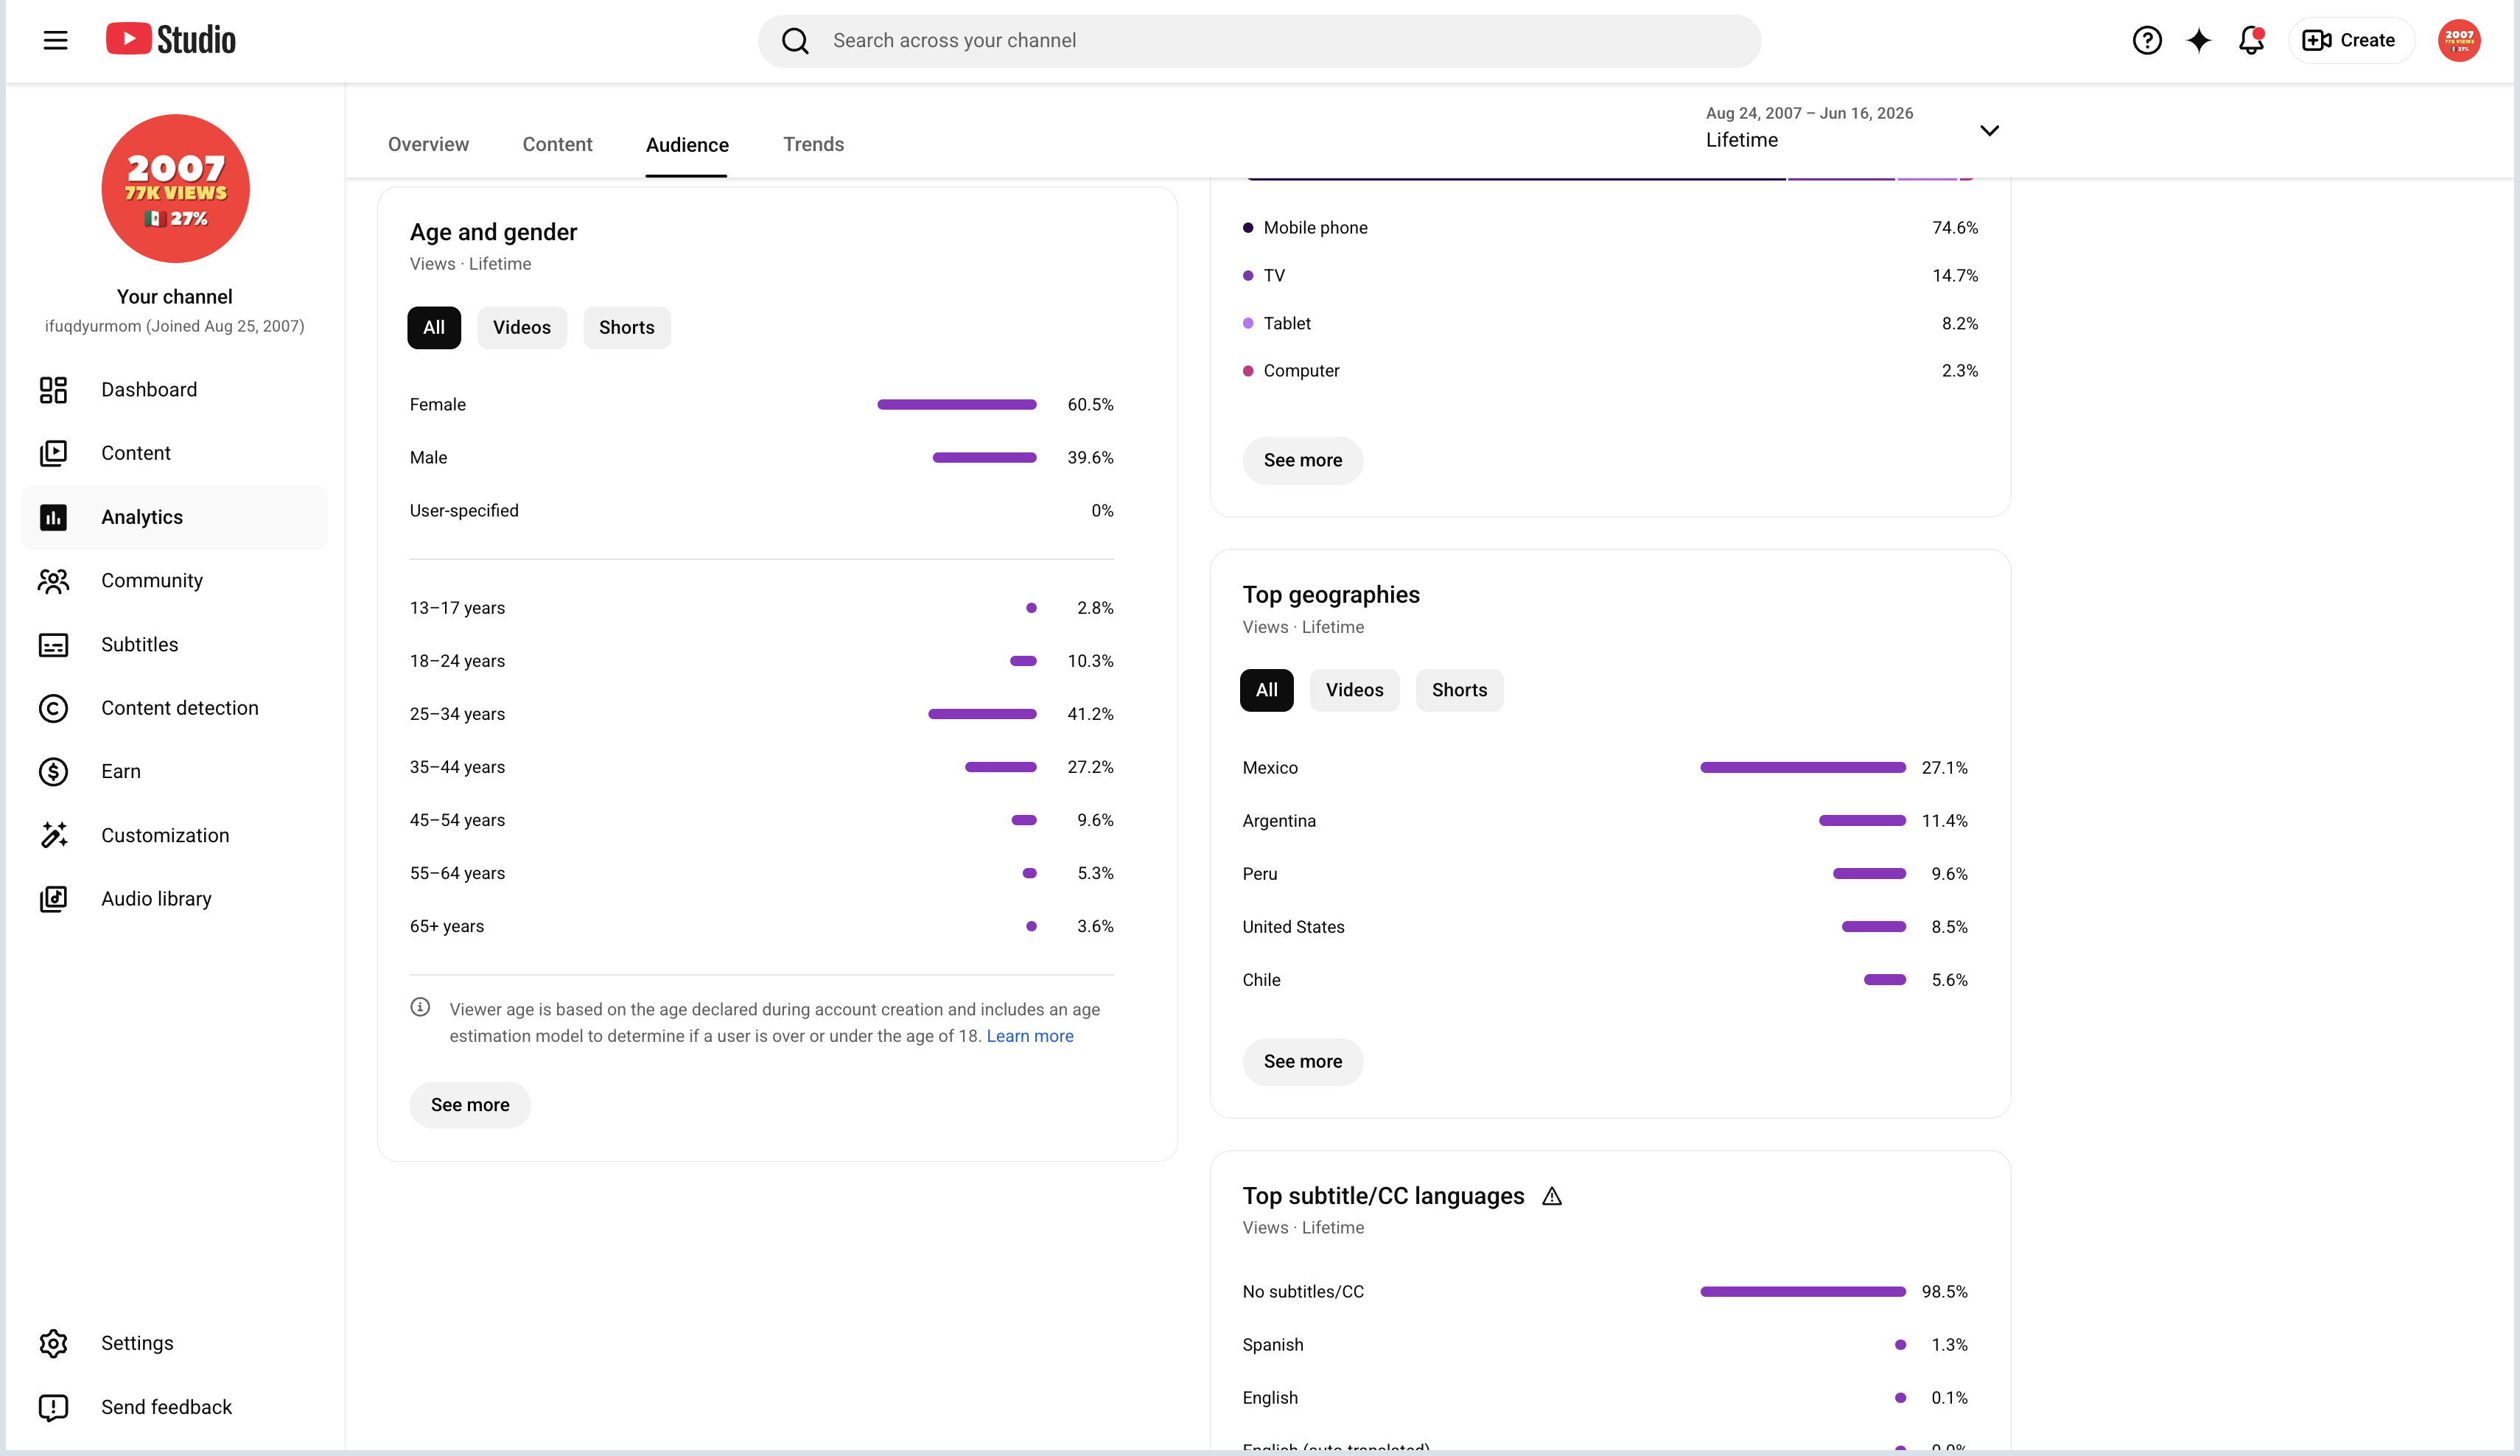Select All filter in Top geographies
The width and height of the screenshot is (2520, 1456).
pos(1267,690)
